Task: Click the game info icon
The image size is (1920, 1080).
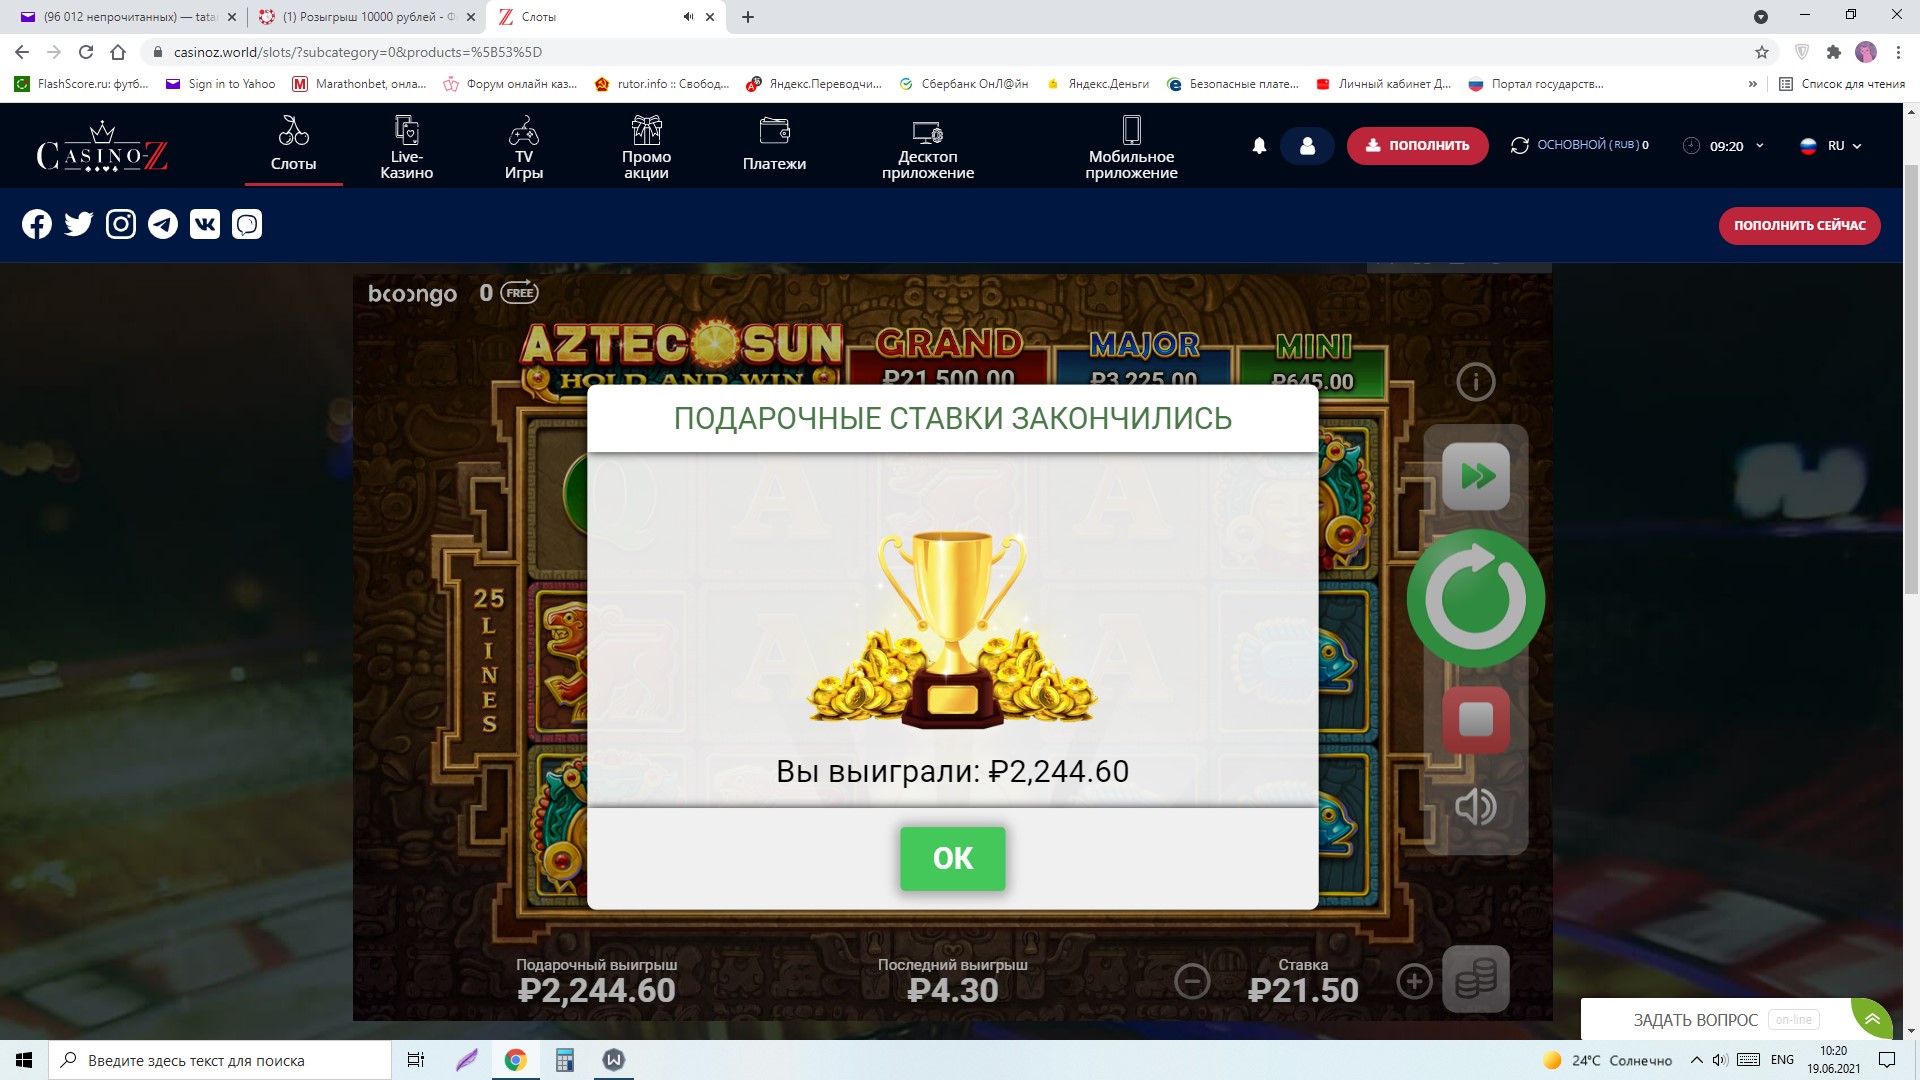Action: click(1475, 382)
